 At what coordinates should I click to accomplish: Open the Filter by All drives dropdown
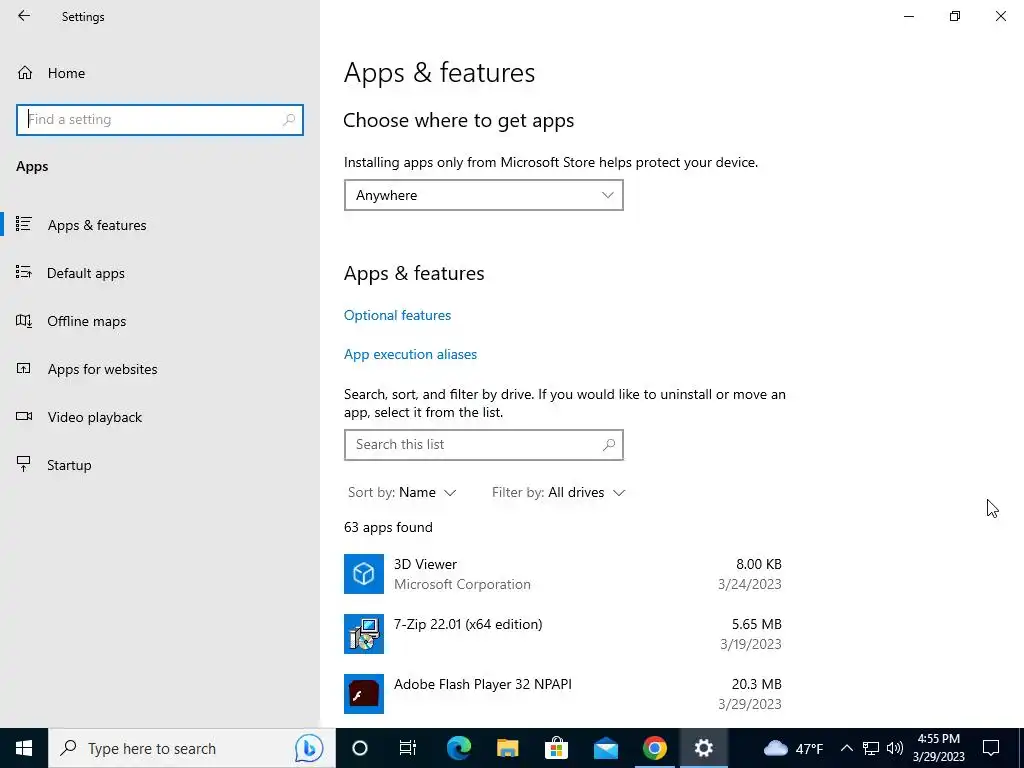pos(558,492)
